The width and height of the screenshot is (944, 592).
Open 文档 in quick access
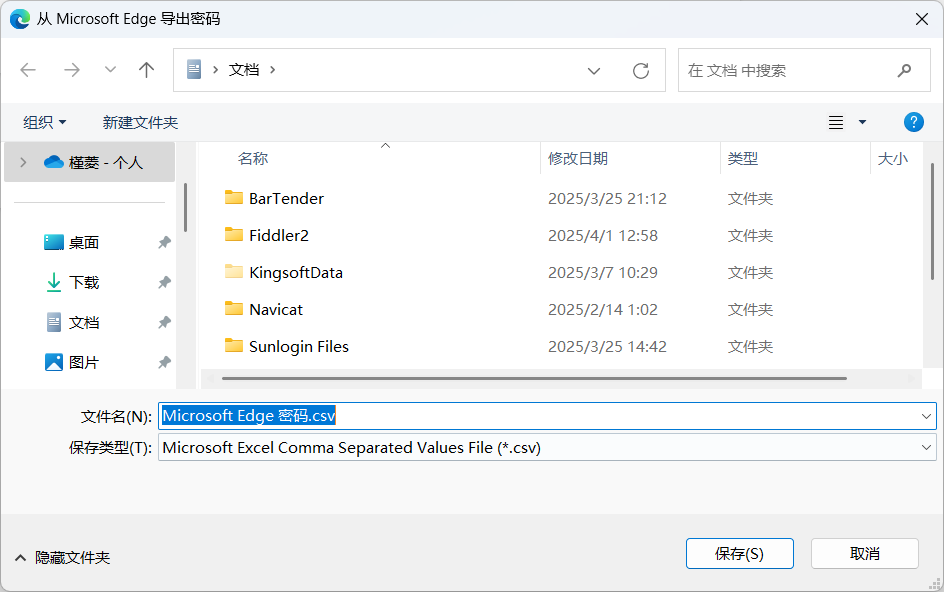pos(84,323)
